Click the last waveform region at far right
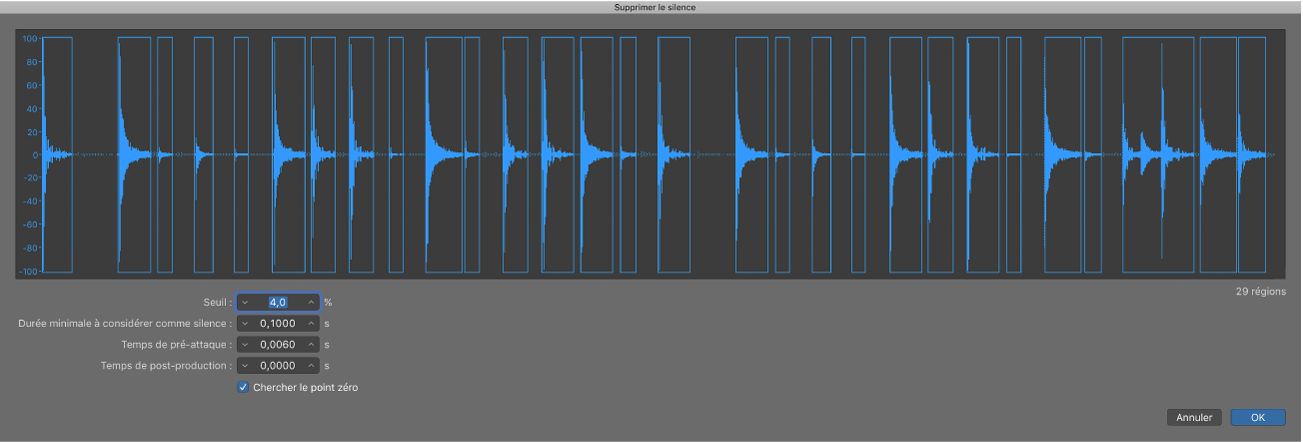1303x442 pixels. pyautogui.click(x=1252, y=154)
